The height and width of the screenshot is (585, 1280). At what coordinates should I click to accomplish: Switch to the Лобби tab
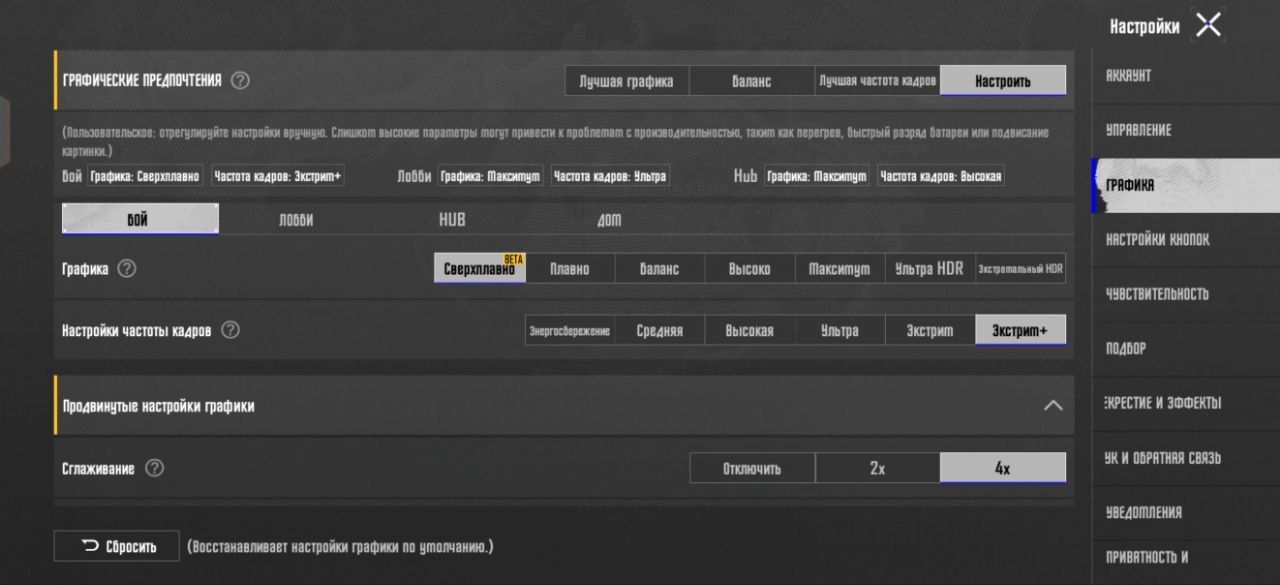tap(296, 220)
